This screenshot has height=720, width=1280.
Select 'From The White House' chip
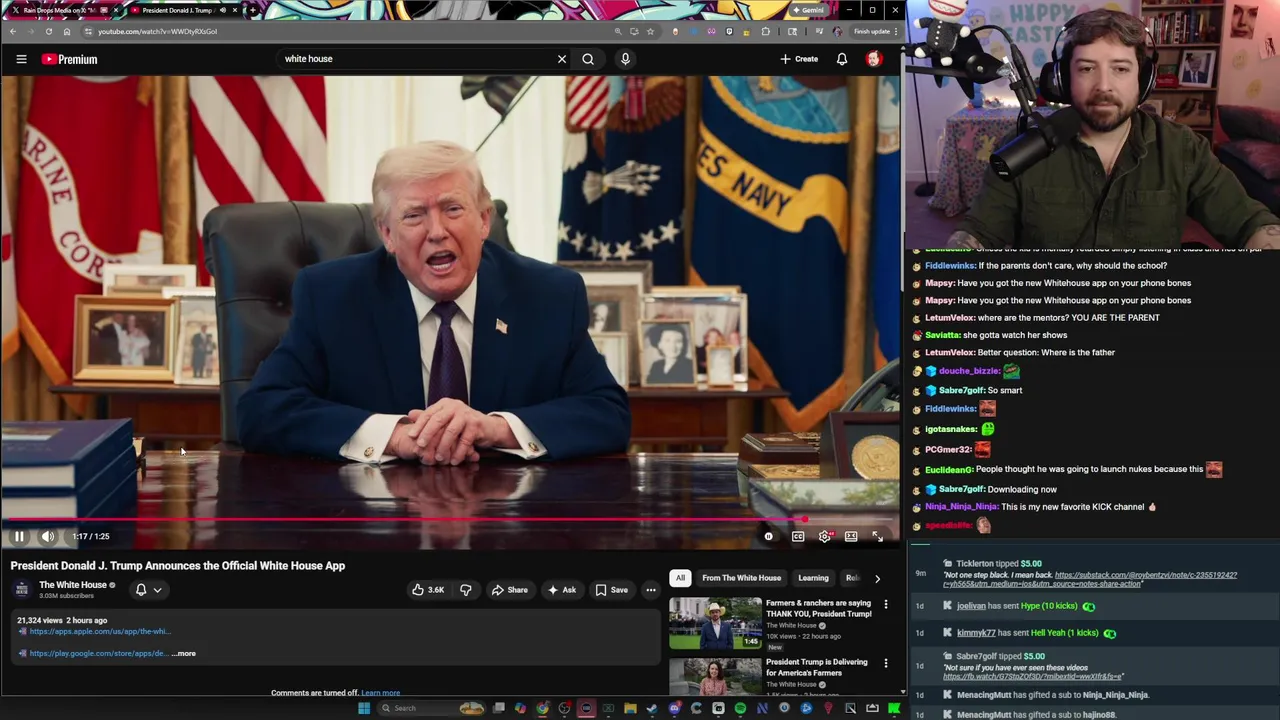pyautogui.click(x=741, y=578)
